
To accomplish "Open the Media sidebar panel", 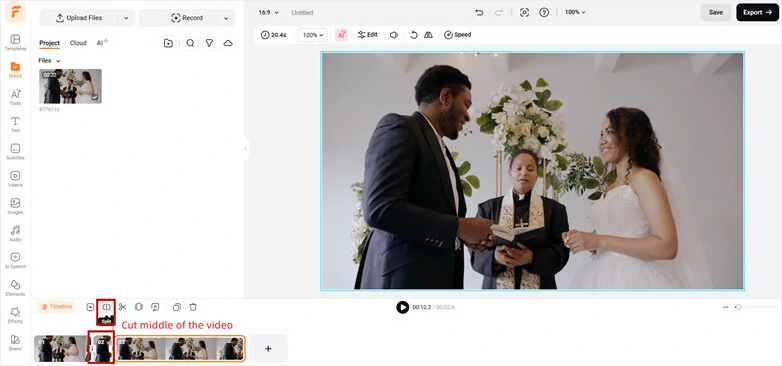I will [x=15, y=69].
